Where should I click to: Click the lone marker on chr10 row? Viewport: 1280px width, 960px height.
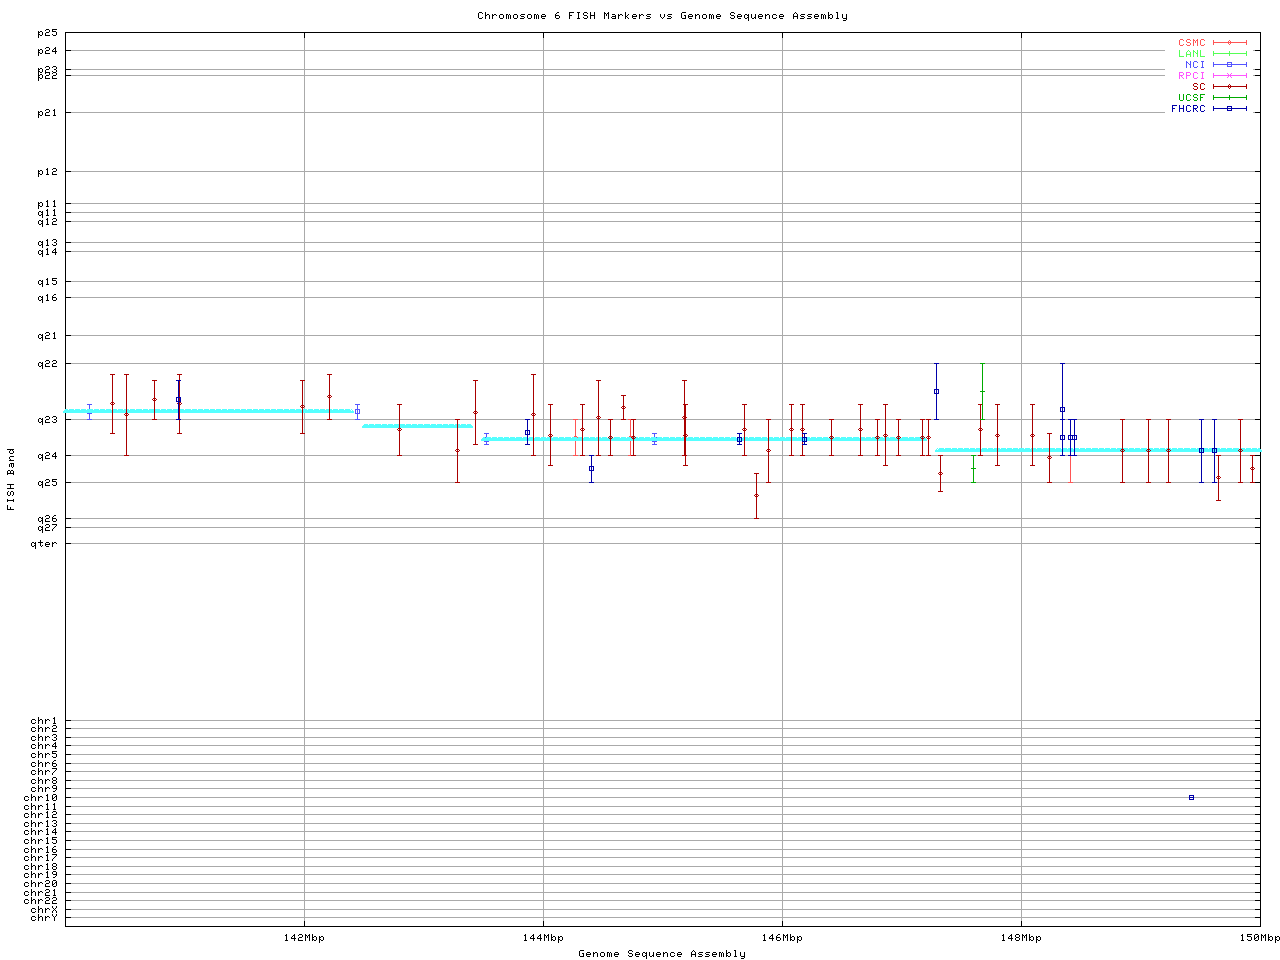(x=1191, y=798)
